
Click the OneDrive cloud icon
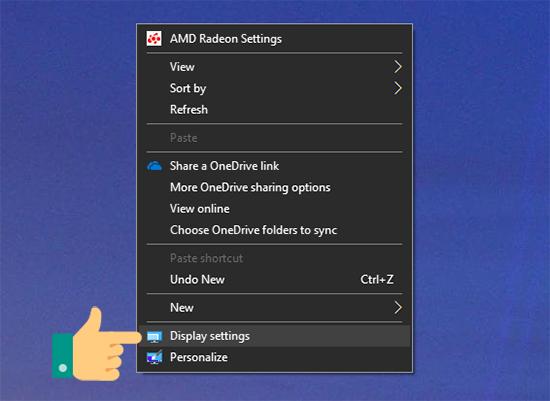pyautogui.click(x=154, y=166)
